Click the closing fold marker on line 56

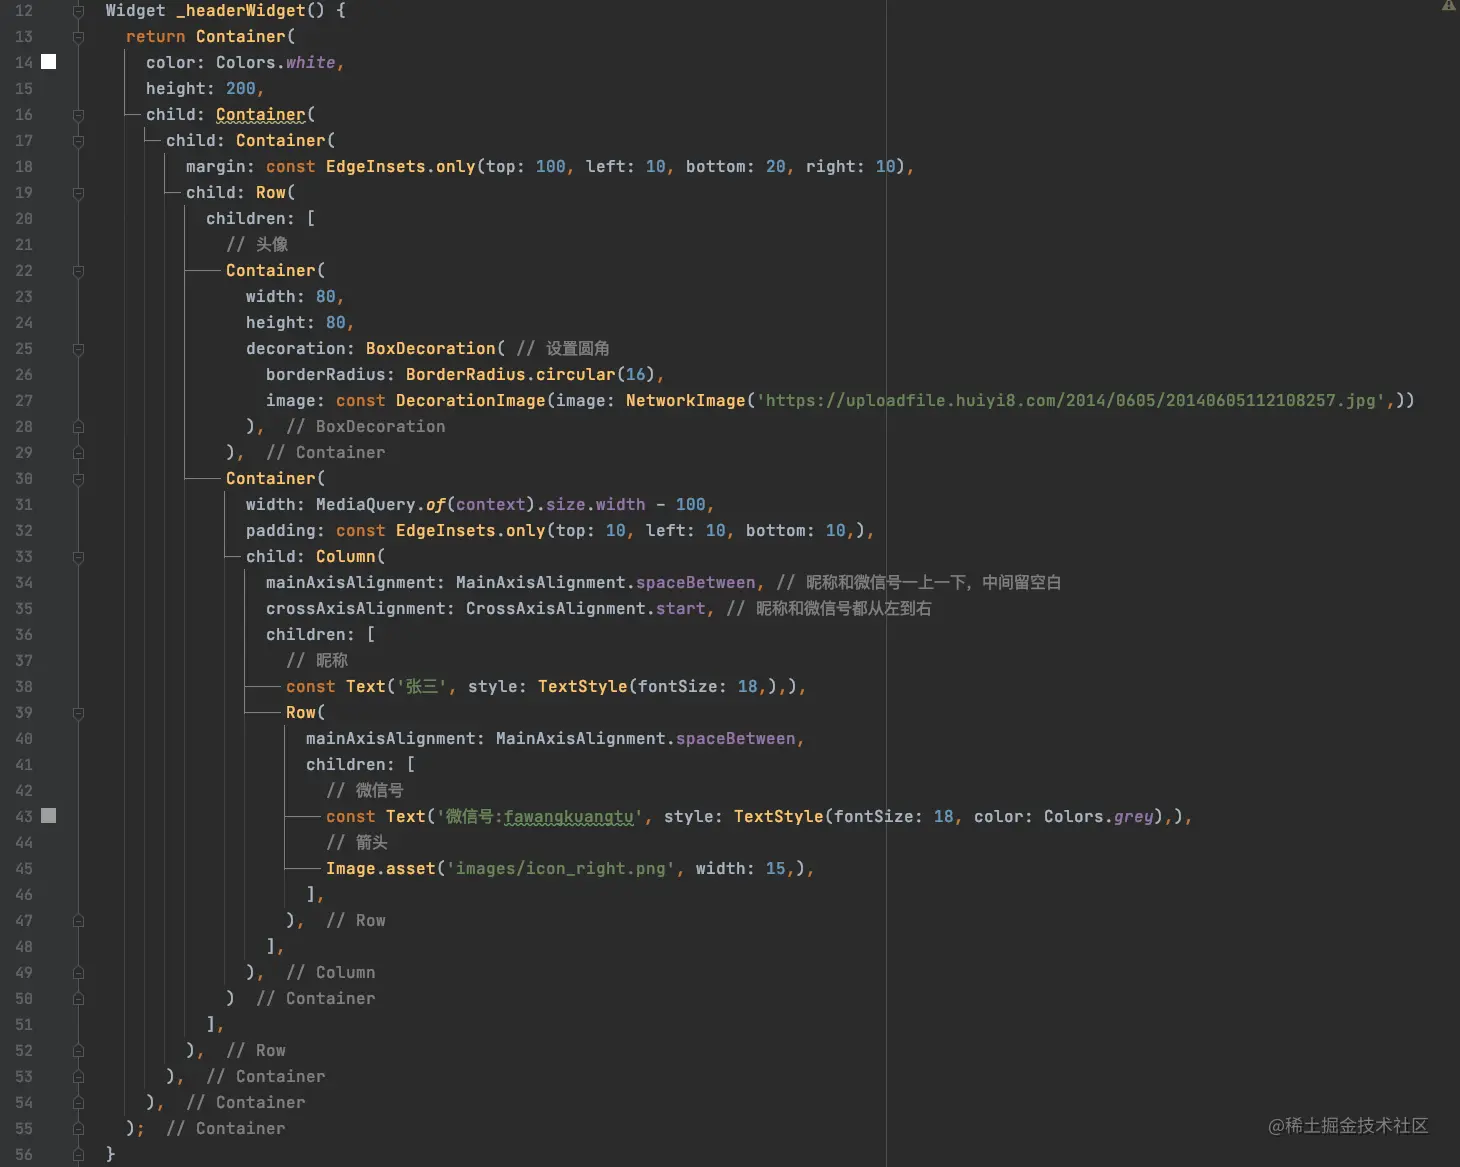(x=78, y=1155)
